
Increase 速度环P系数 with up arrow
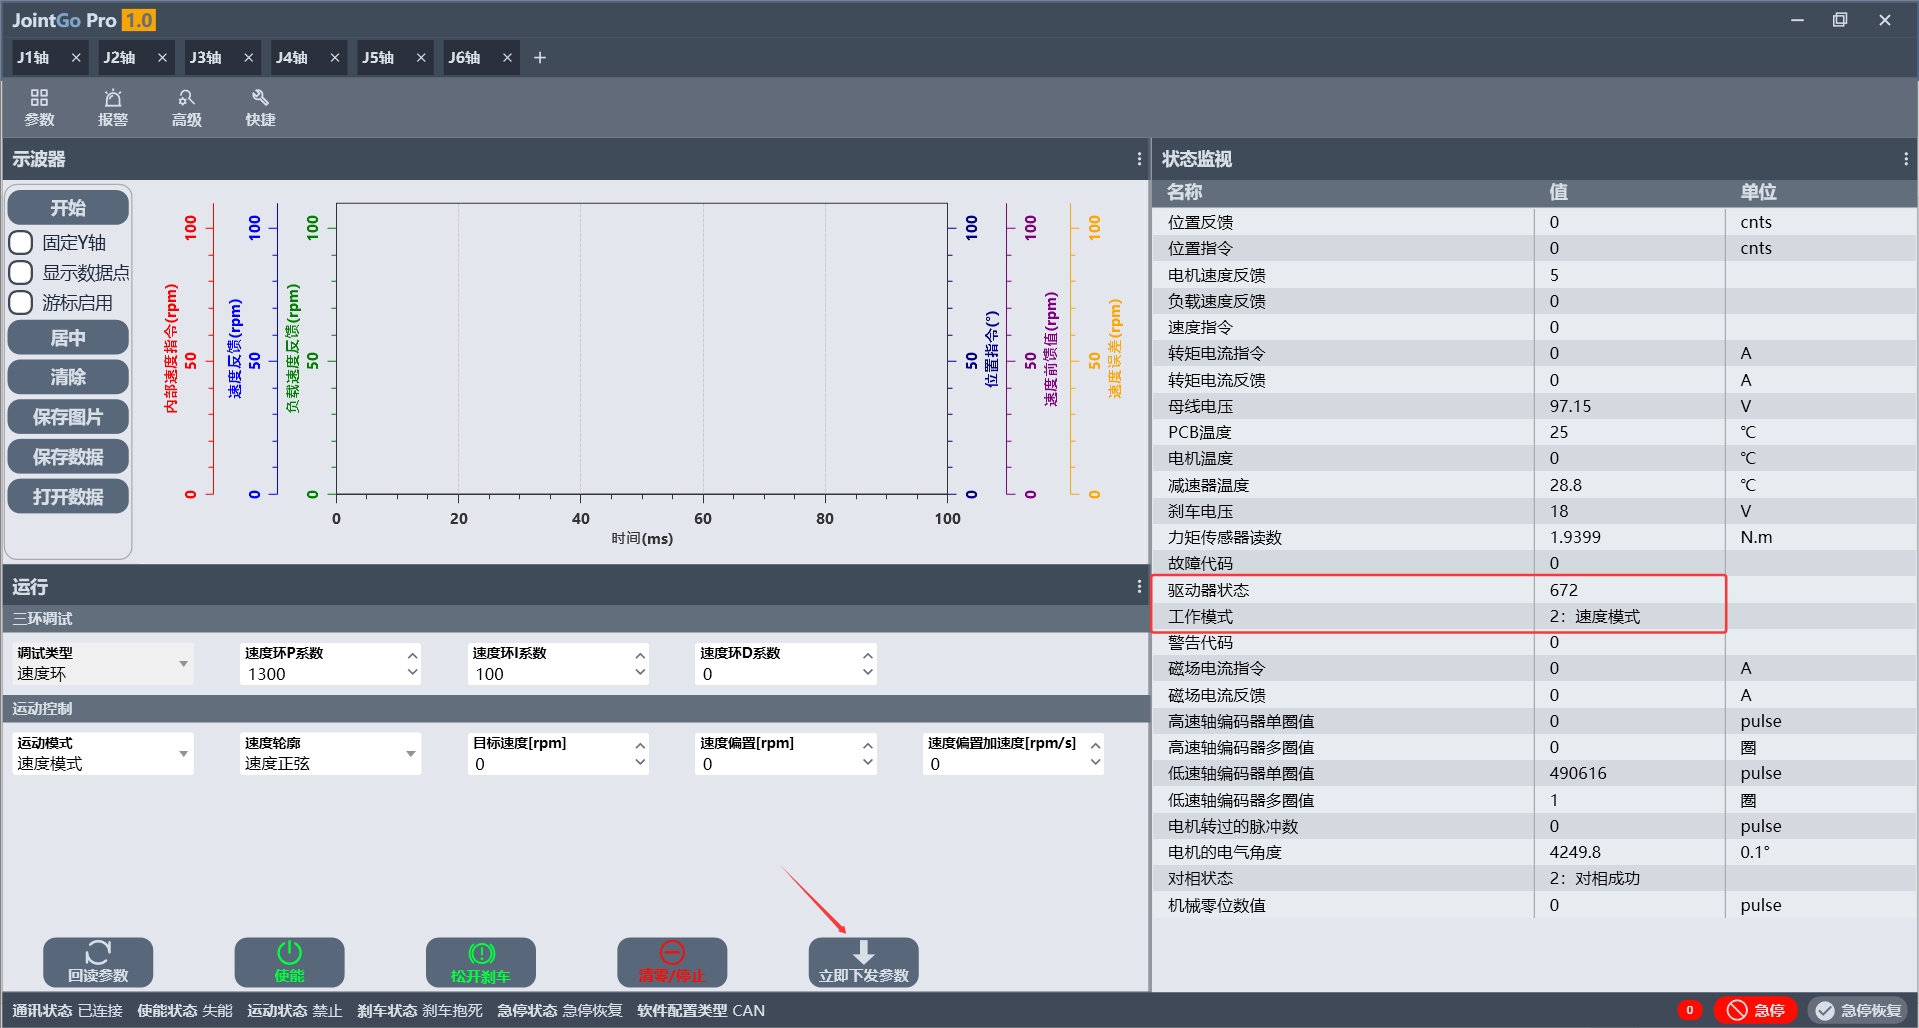tap(412, 655)
